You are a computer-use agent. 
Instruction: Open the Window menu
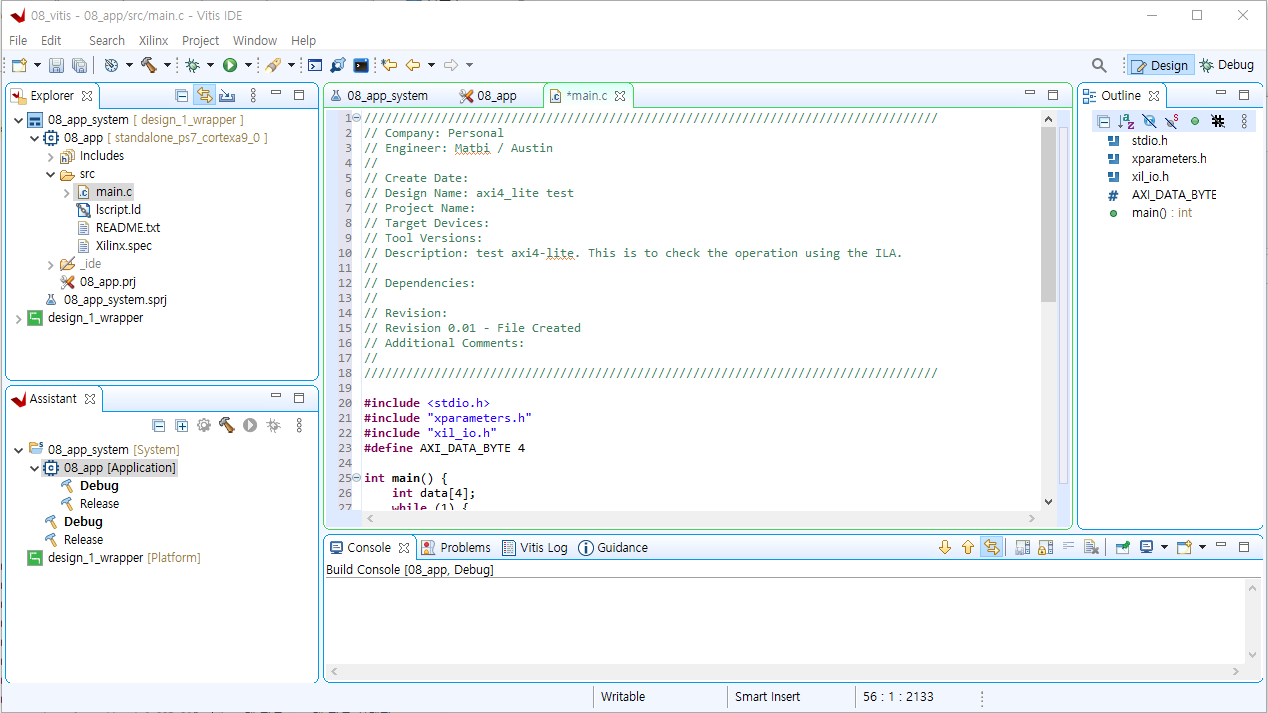[255, 41]
